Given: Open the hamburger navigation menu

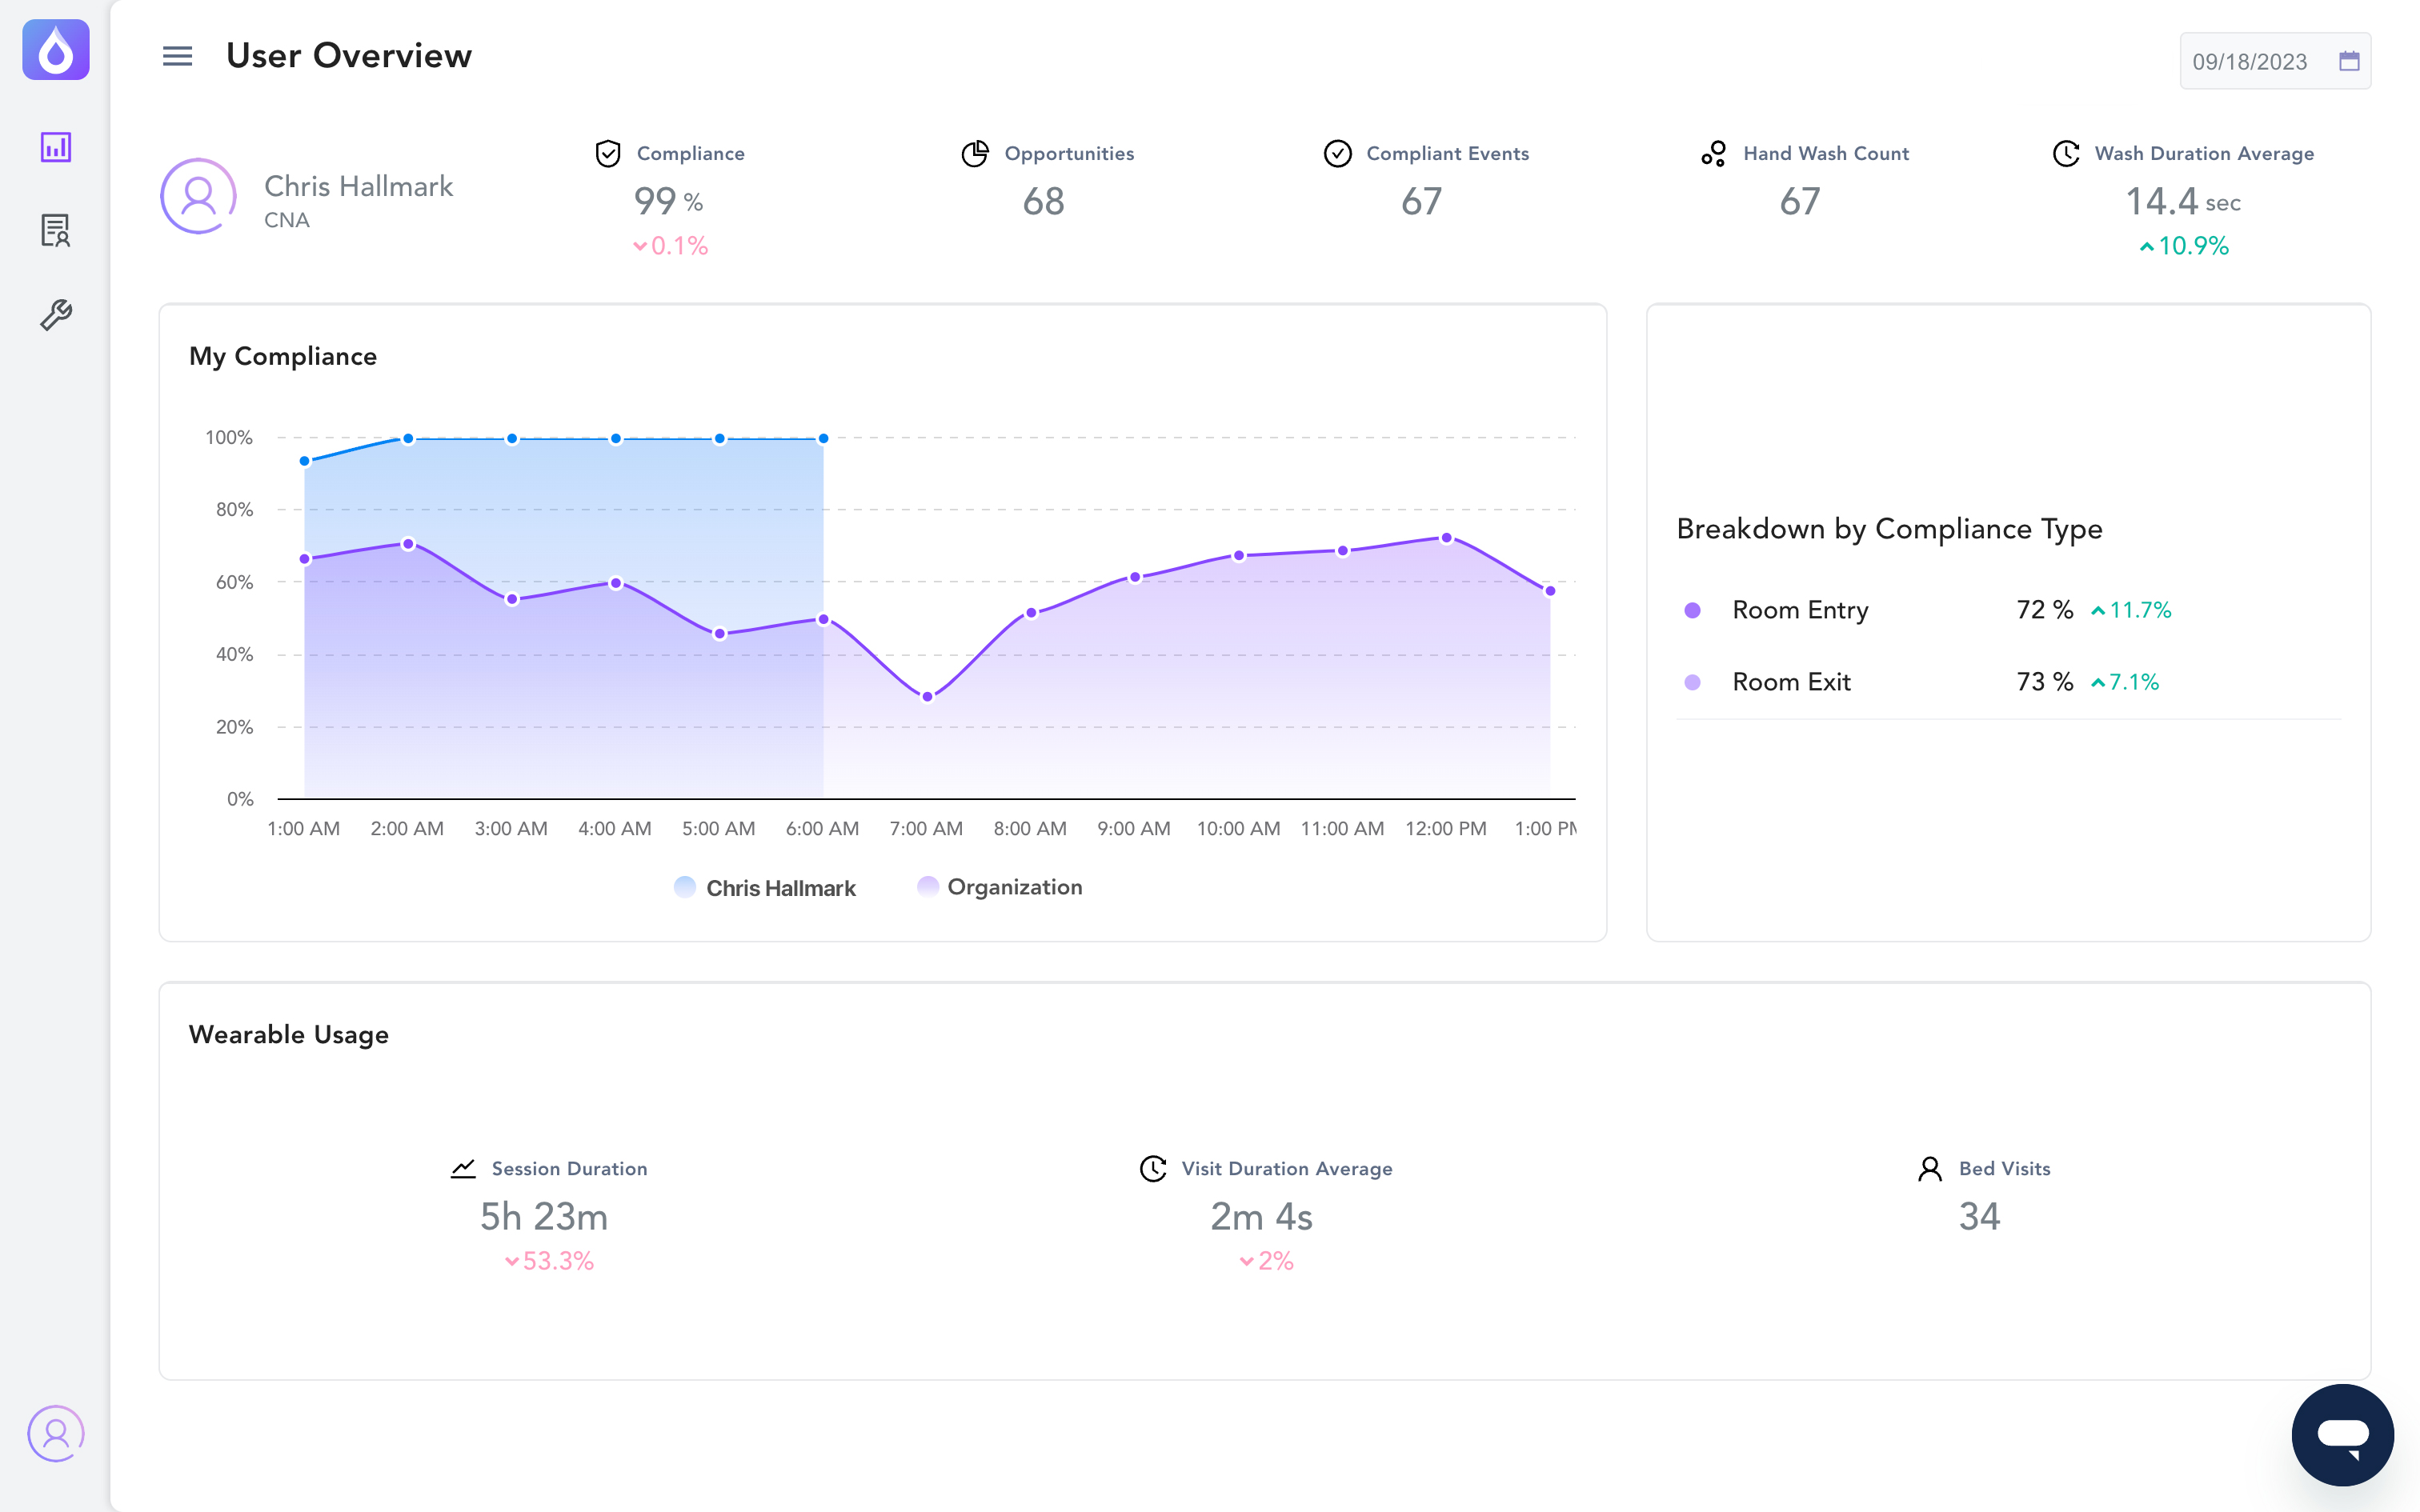Looking at the screenshot, I should coord(177,56).
